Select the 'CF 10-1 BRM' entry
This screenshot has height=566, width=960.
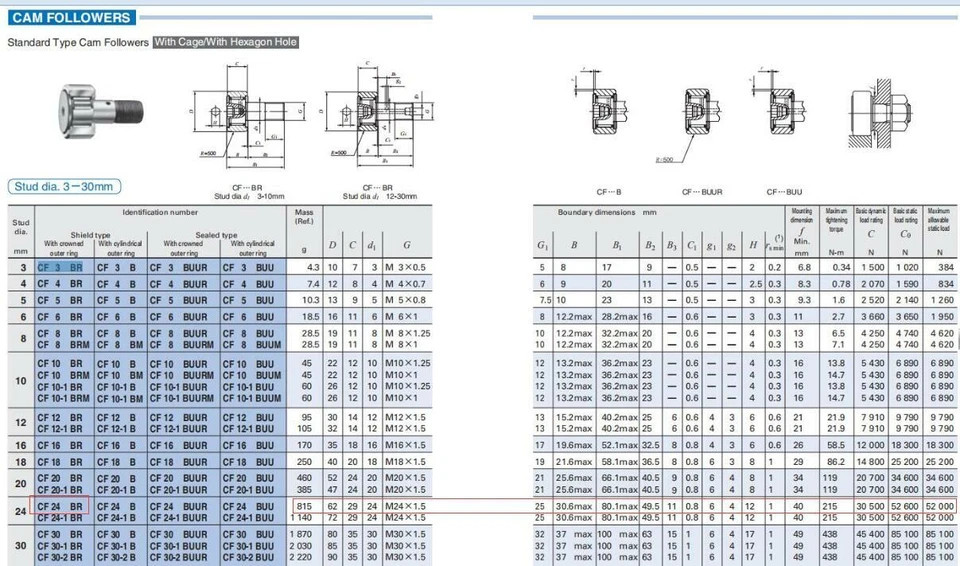point(63,398)
